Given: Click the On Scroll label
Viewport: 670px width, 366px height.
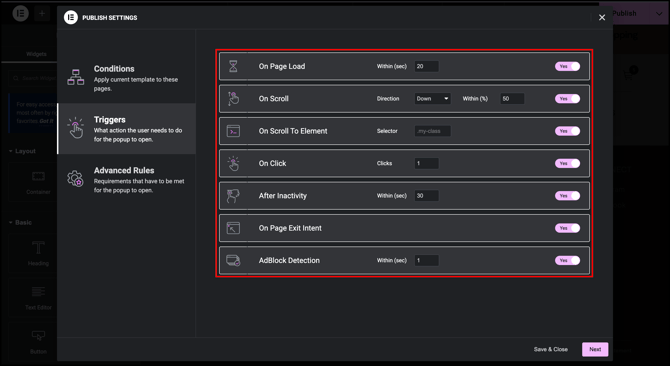Looking at the screenshot, I should [x=273, y=99].
